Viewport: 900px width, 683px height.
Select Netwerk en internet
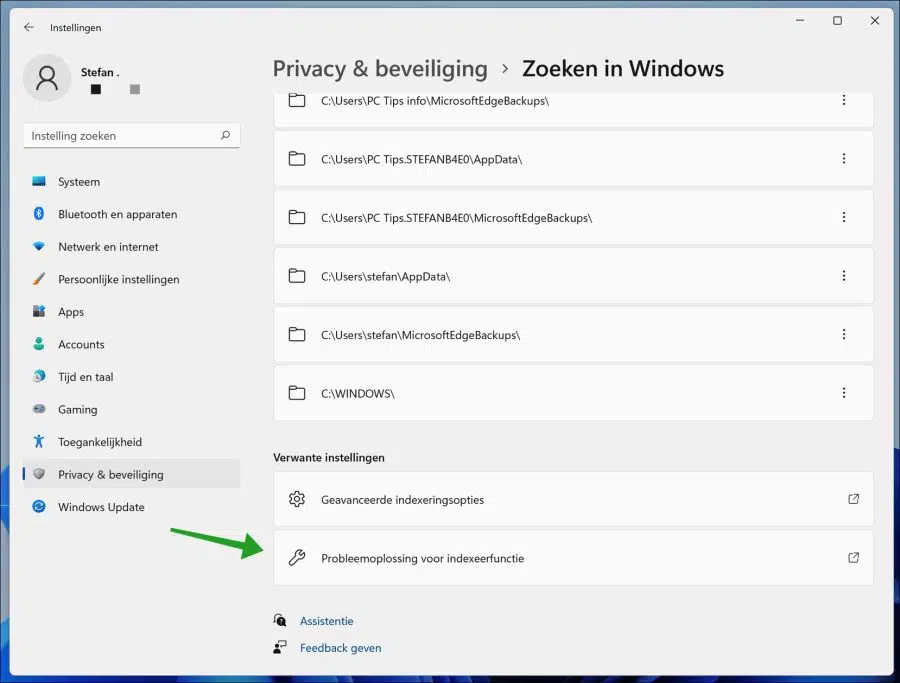[x=131, y=247]
